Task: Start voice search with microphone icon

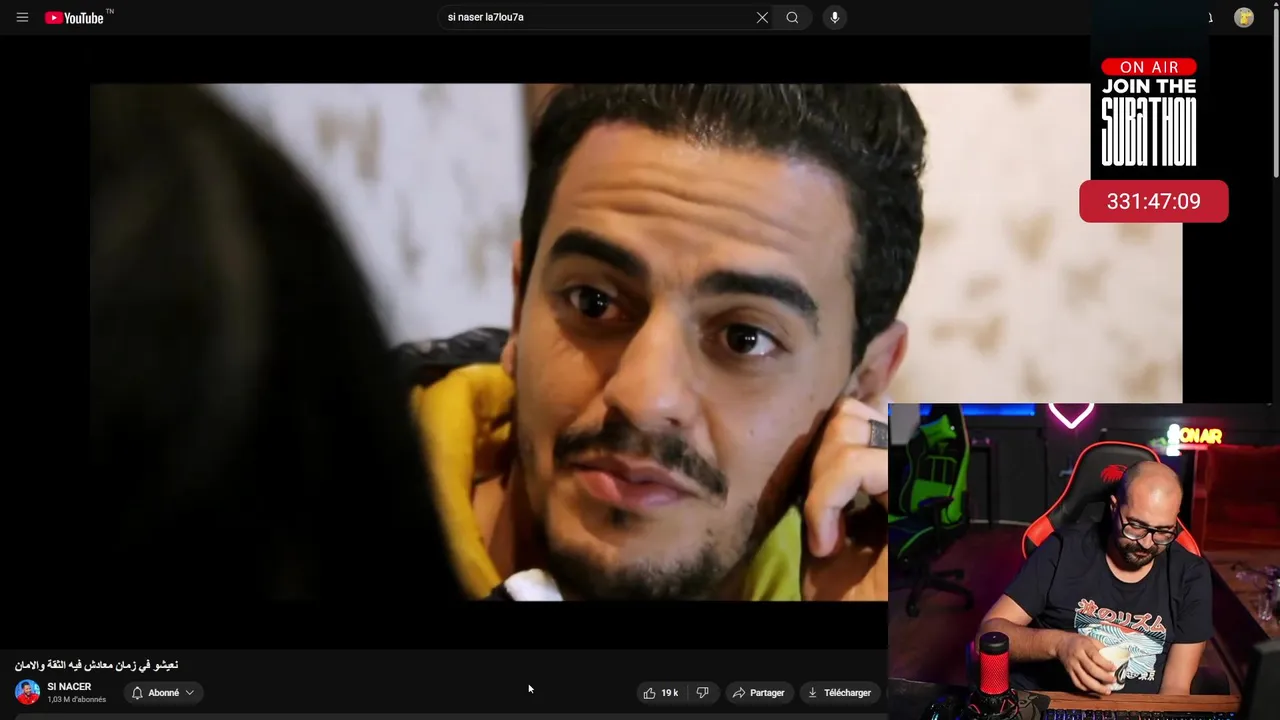Action: pos(834,17)
